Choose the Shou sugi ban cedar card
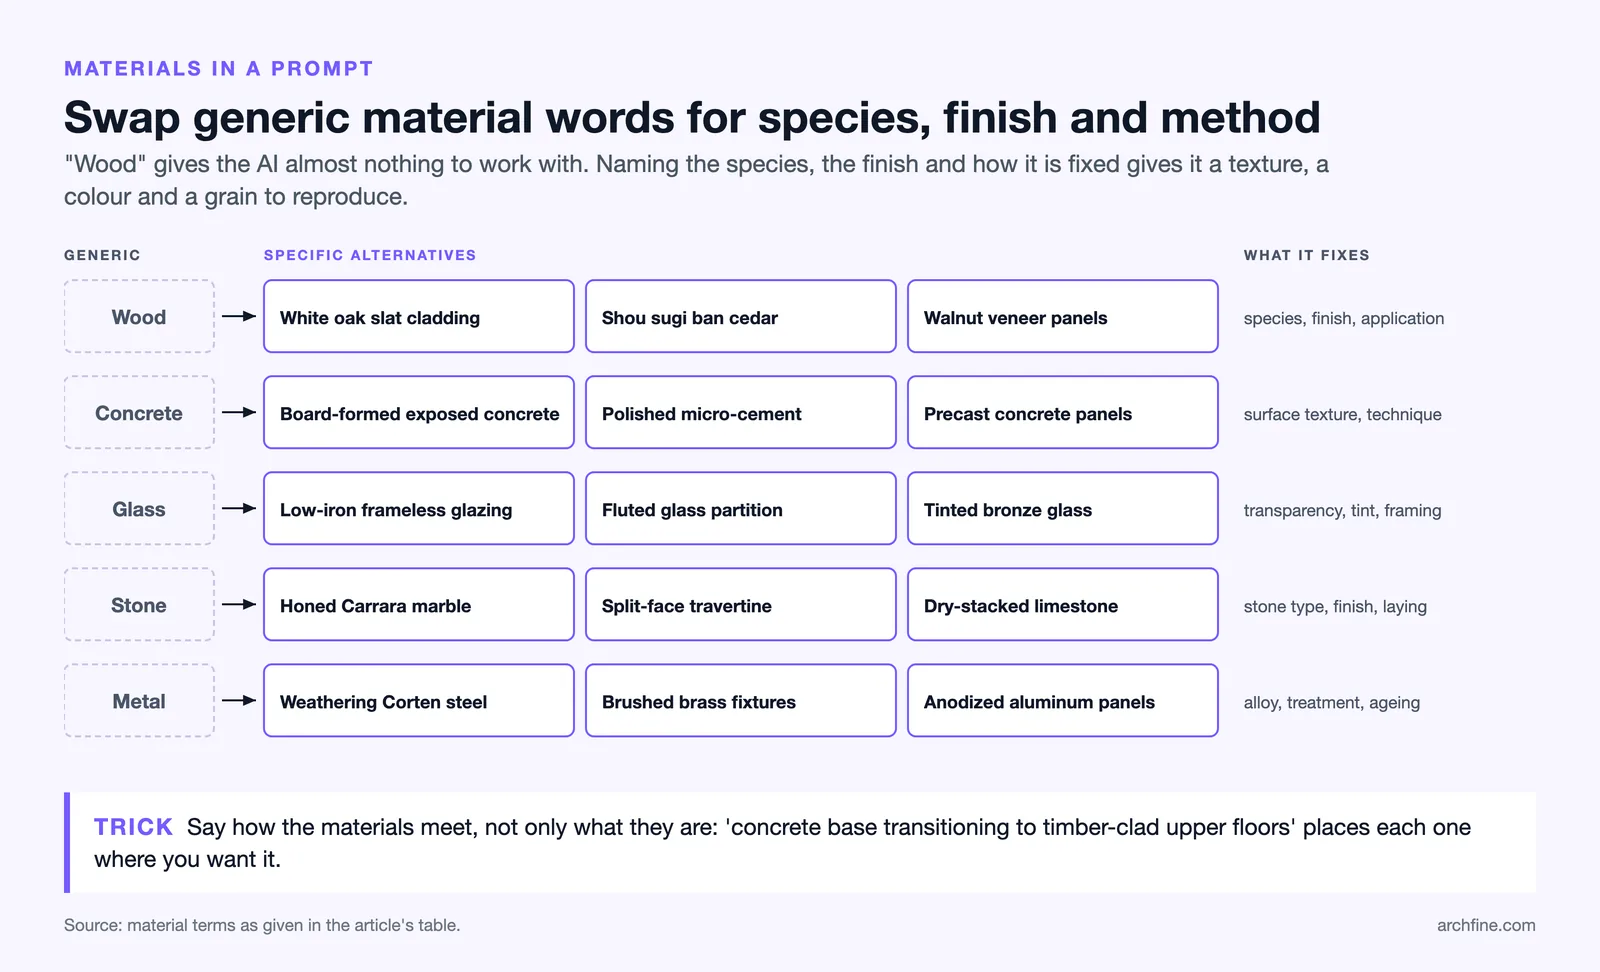 [741, 316]
